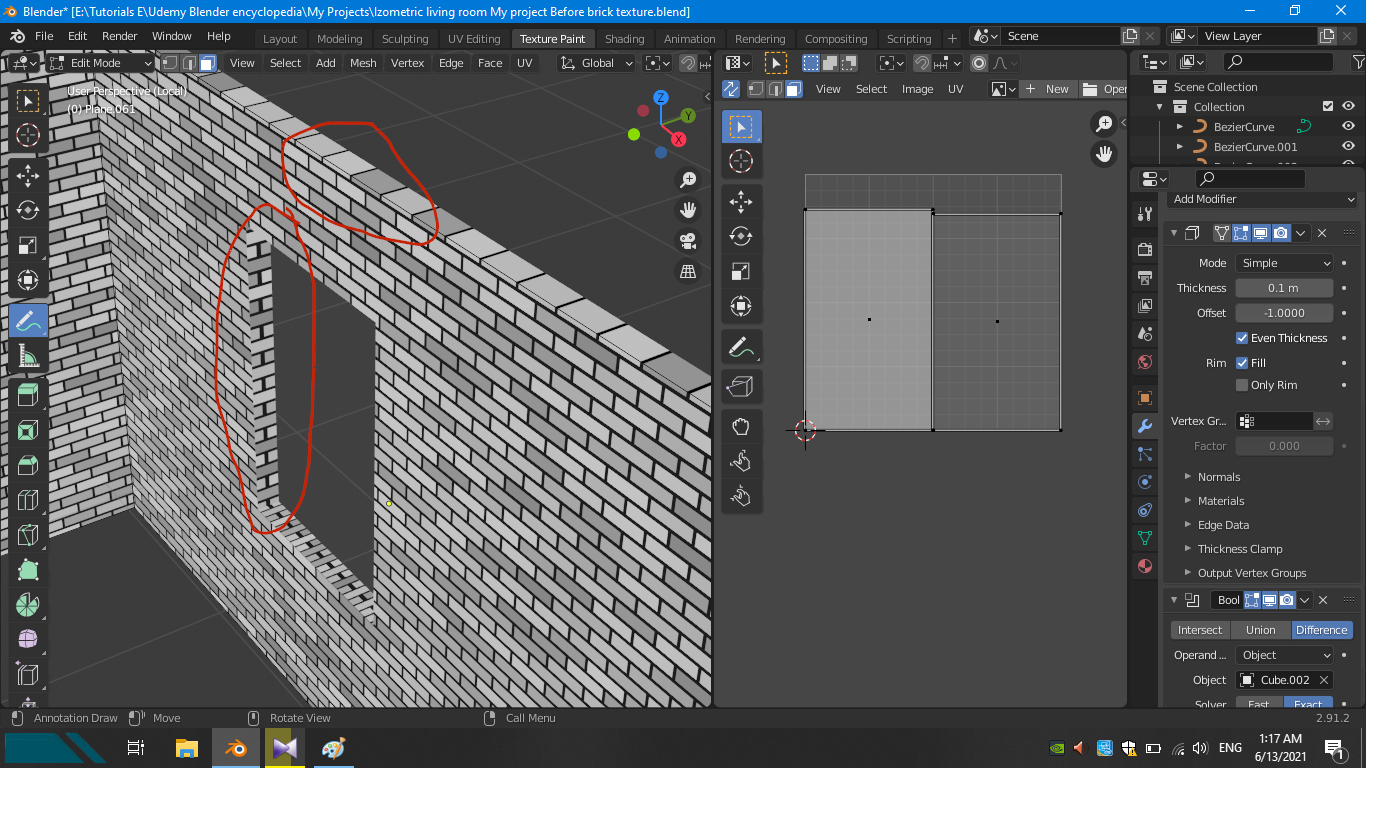
Task: Toggle Even Thickness checkbox
Action: pyautogui.click(x=1242, y=338)
